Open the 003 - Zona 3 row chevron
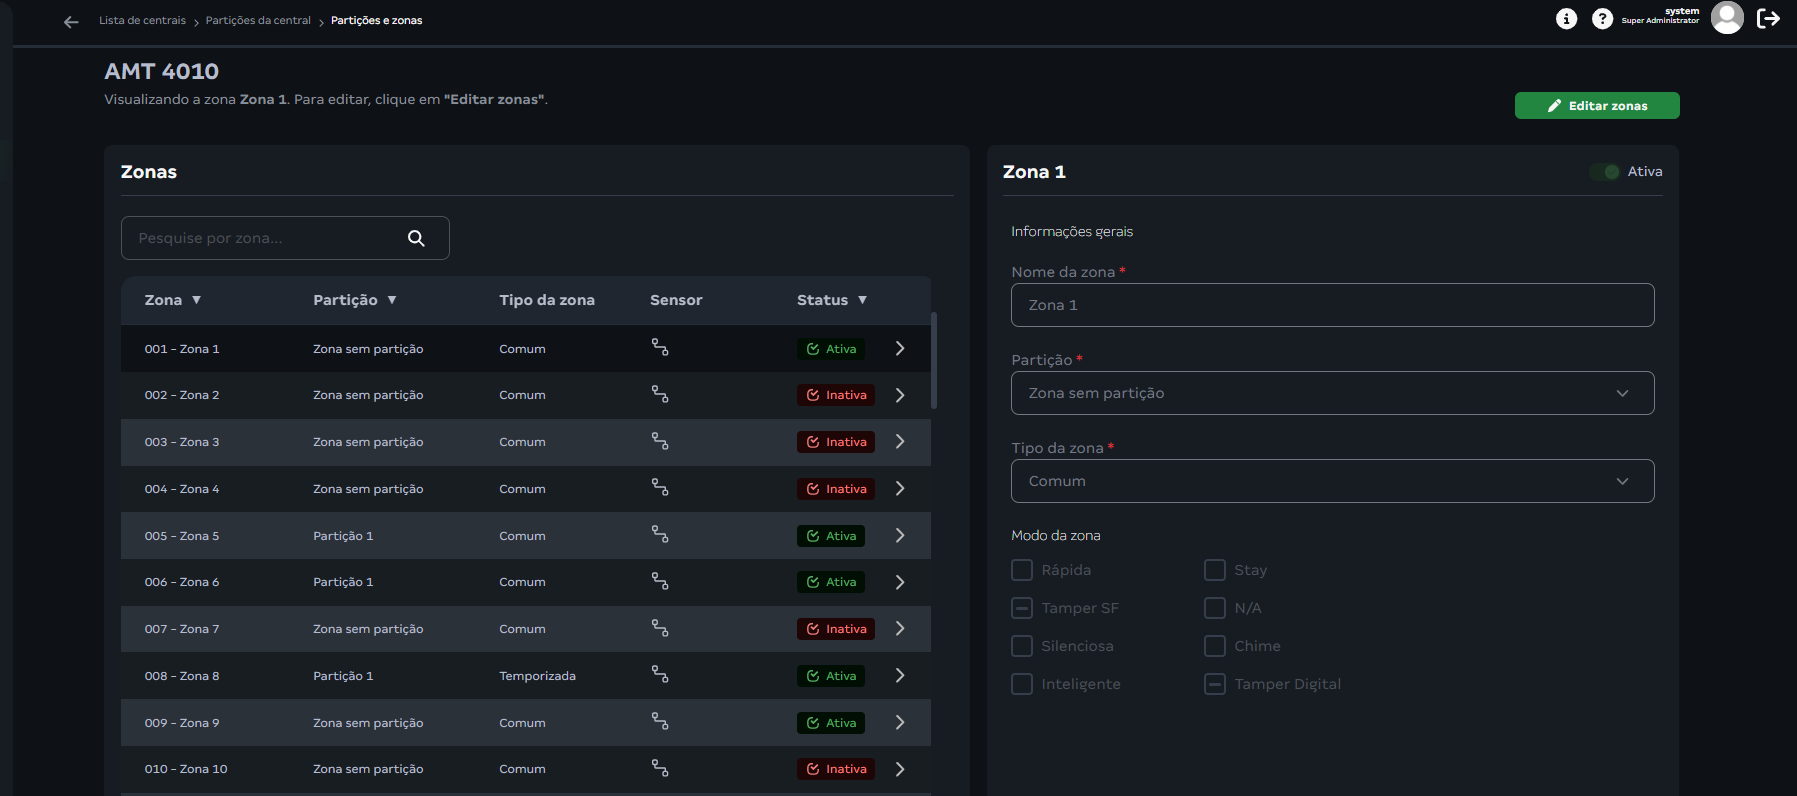1797x796 pixels. [900, 442]
